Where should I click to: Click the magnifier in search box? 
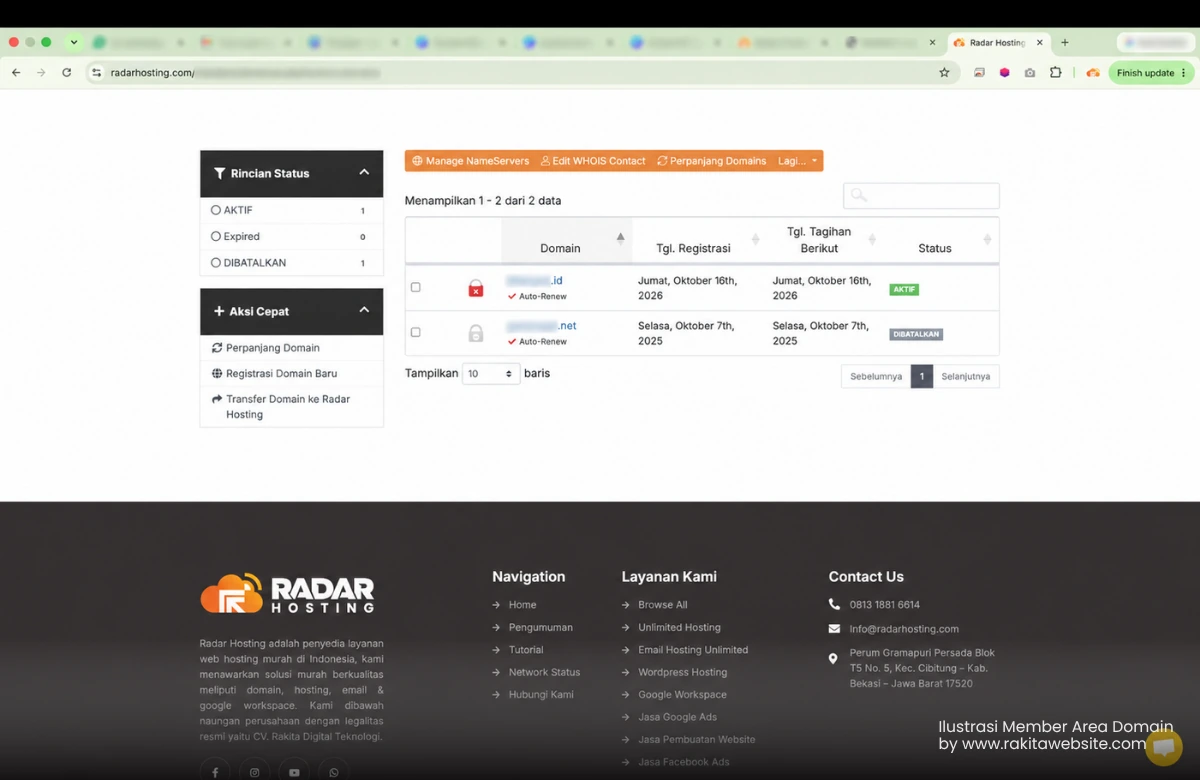pos(859,196)
